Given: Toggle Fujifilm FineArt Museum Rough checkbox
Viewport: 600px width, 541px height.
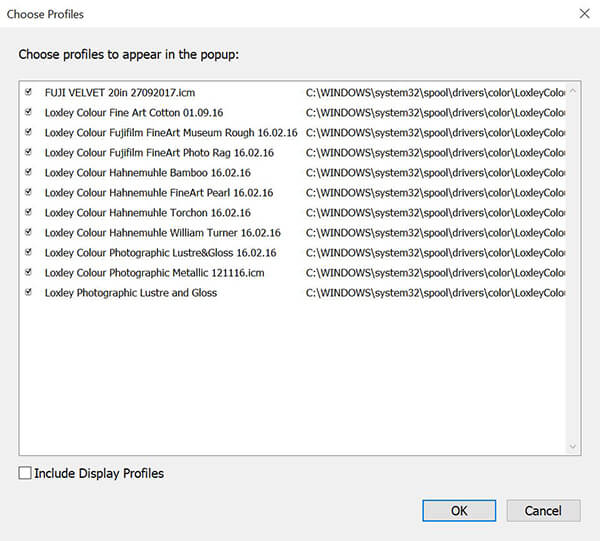Looking at the screenshot, I should pos(28,132).
